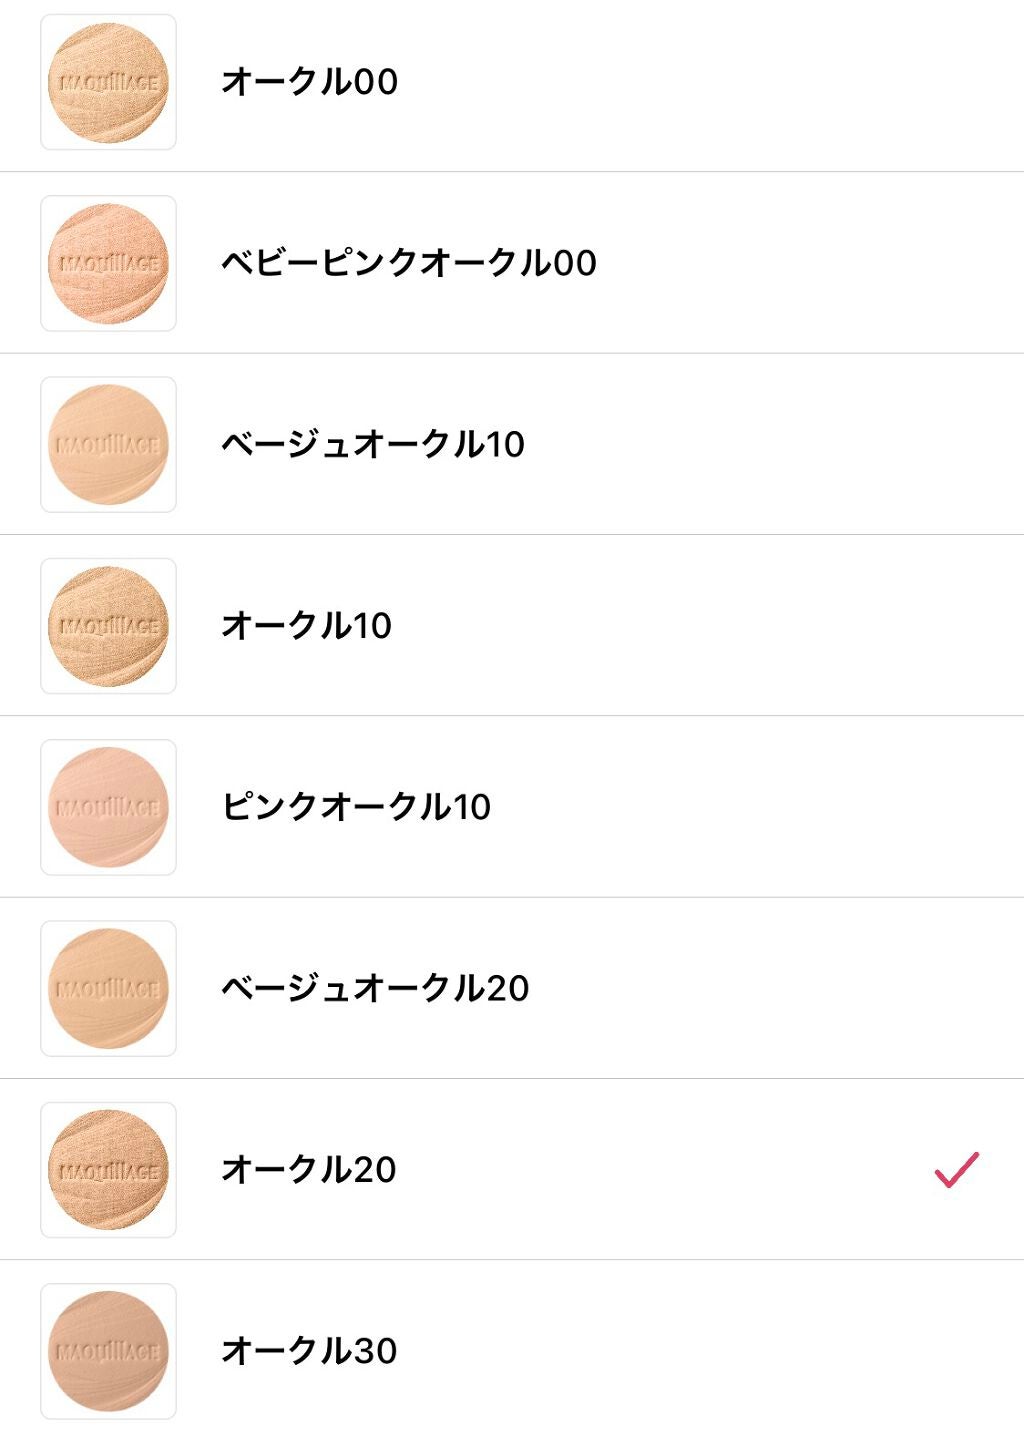Pick the オークル30 label text
The height and width of the screenshot is (1437, 1024).
pyautogui.click(x=309, y=1351)
